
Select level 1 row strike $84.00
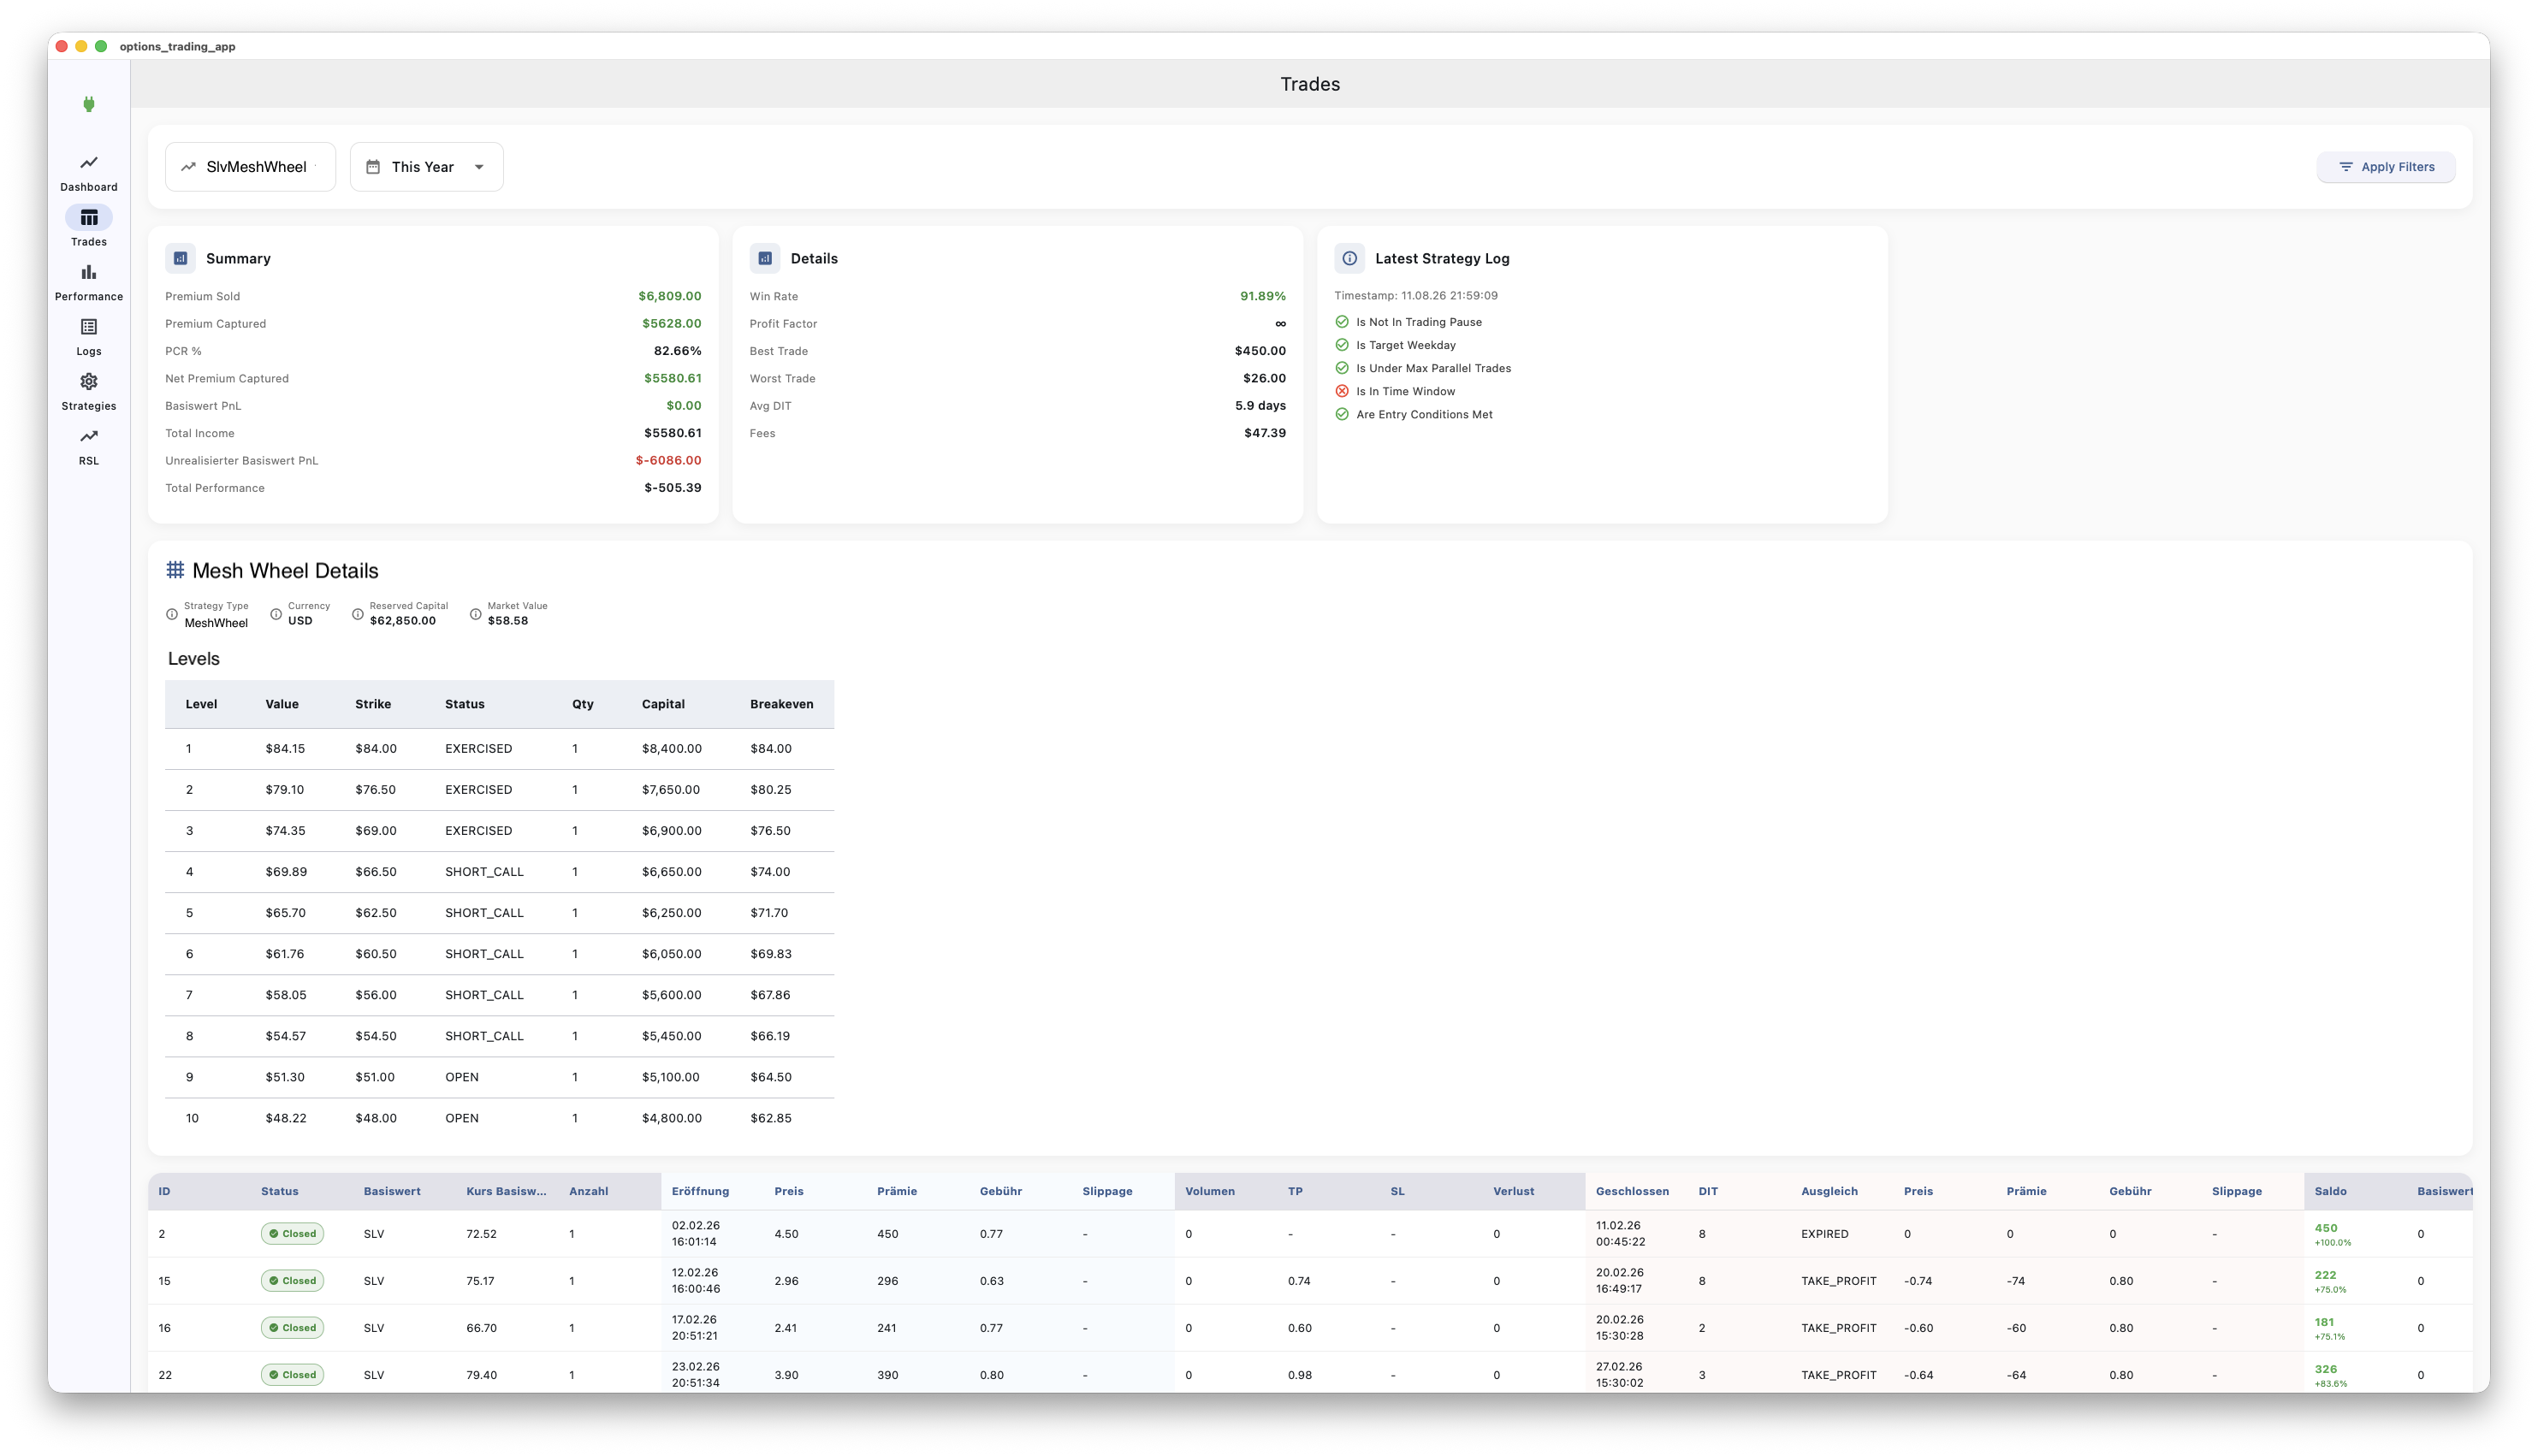[376, 749]
